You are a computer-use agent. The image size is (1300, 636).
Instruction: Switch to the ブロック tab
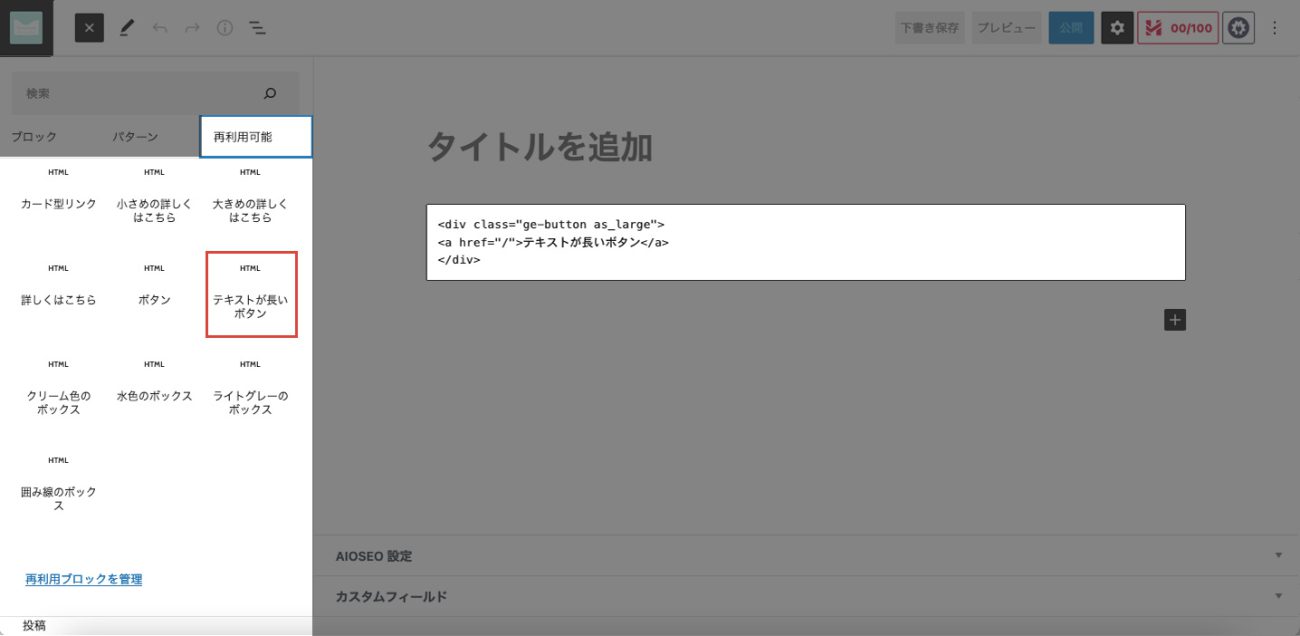click(35, 137)
